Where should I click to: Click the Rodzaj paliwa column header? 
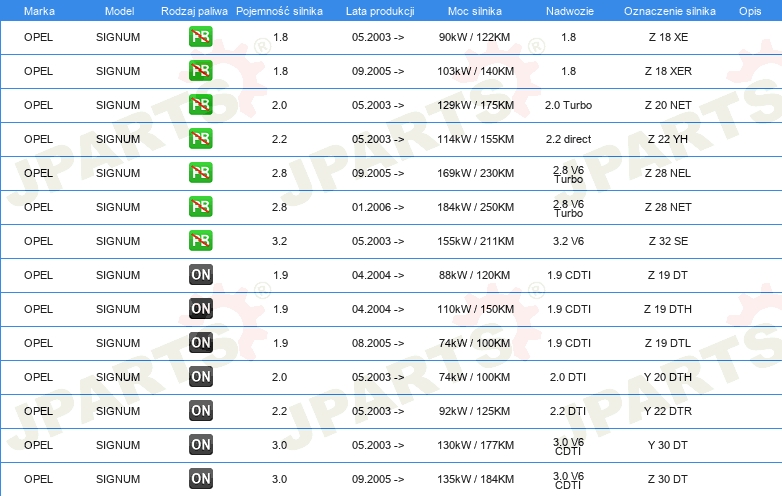click(194, 11)
